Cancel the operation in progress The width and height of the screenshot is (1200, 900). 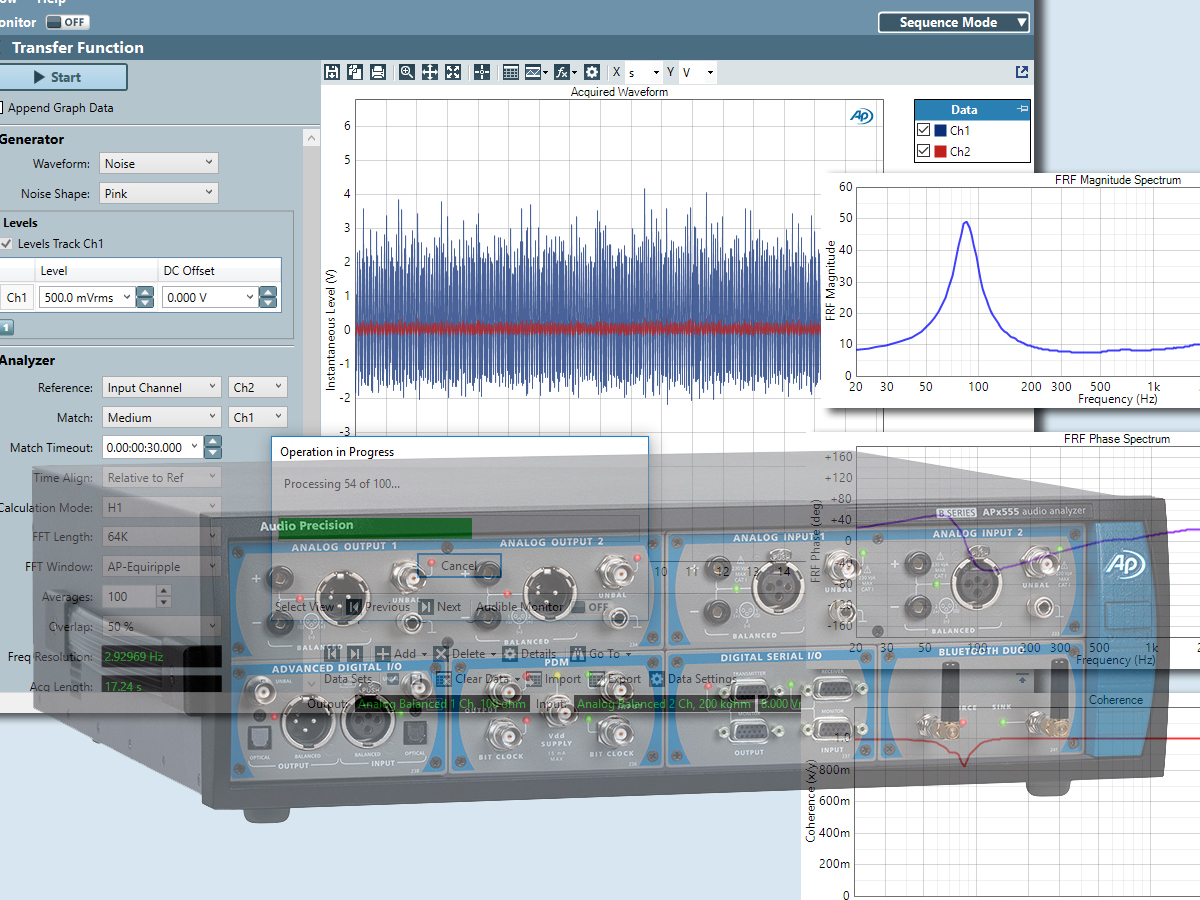click(458, 565)
